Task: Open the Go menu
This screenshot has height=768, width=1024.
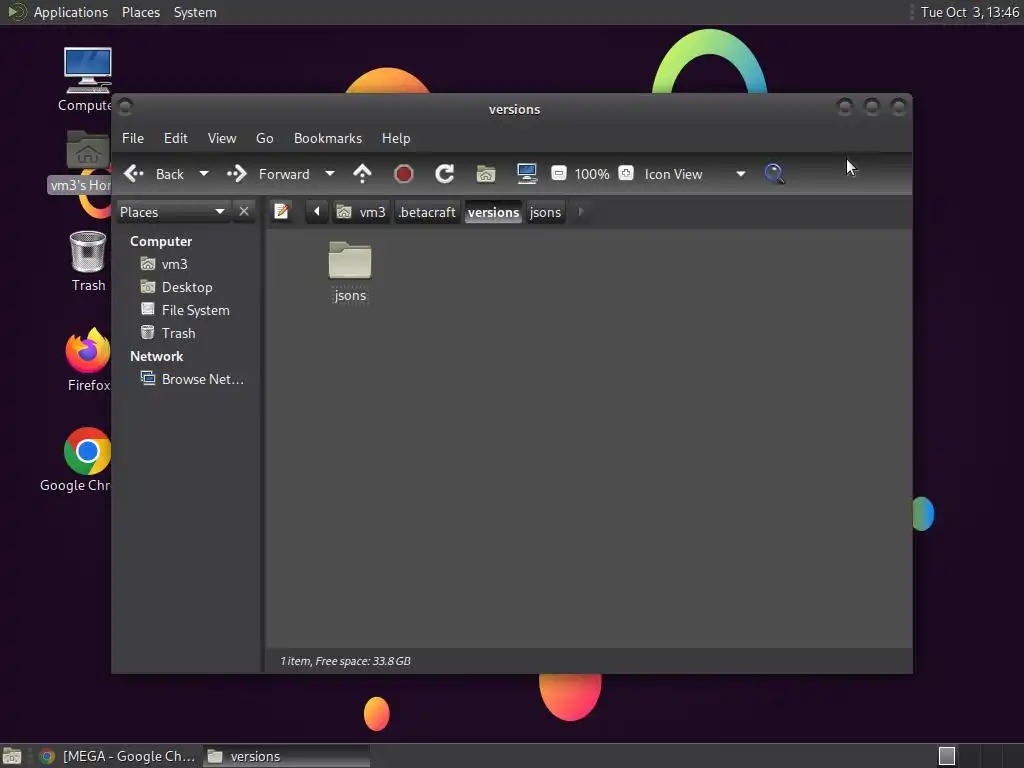Action: (x=264, y=138)
